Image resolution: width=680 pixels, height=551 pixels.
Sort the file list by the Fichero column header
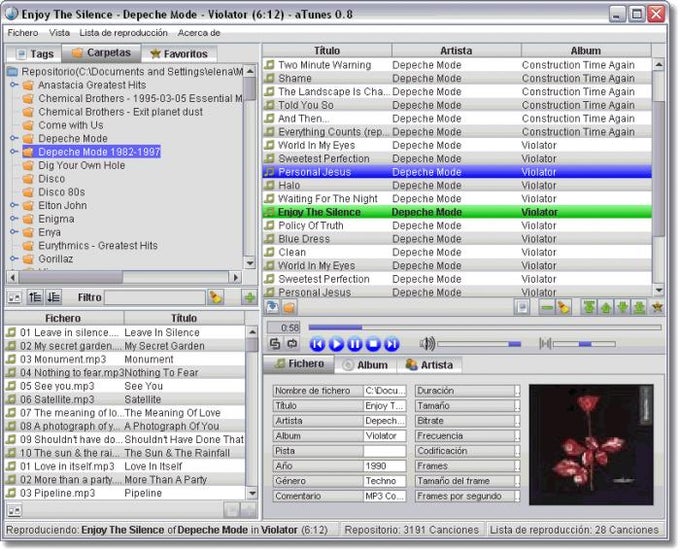(x=63, y=318)
